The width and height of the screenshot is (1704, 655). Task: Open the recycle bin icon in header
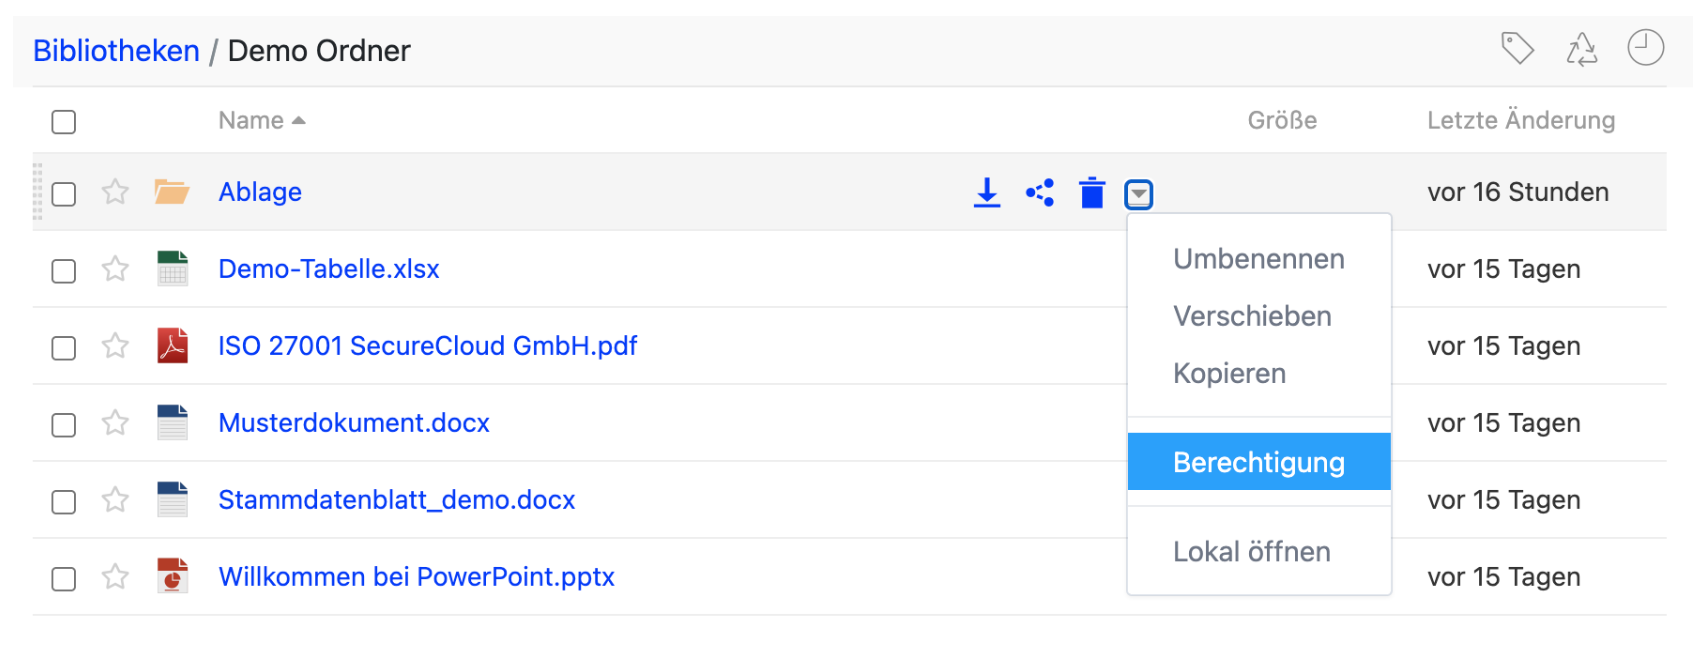tap(1581, 48)
